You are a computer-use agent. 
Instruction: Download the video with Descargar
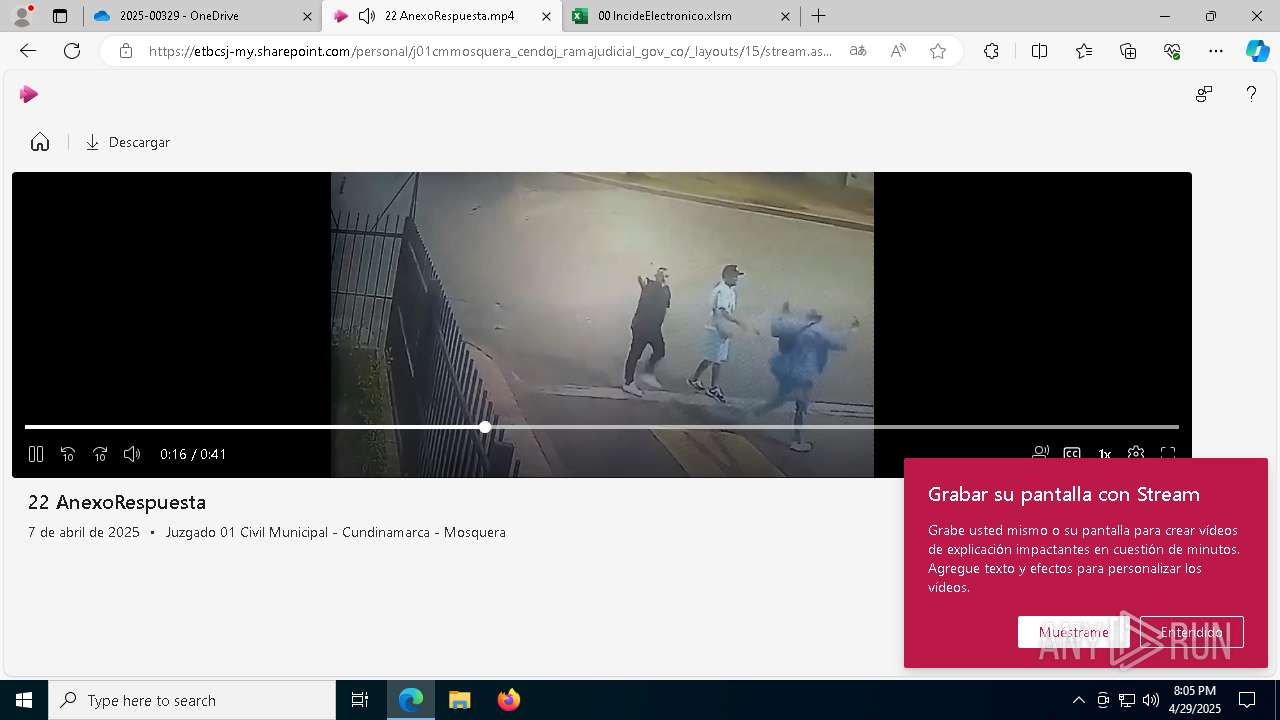(x=128, y=142)
